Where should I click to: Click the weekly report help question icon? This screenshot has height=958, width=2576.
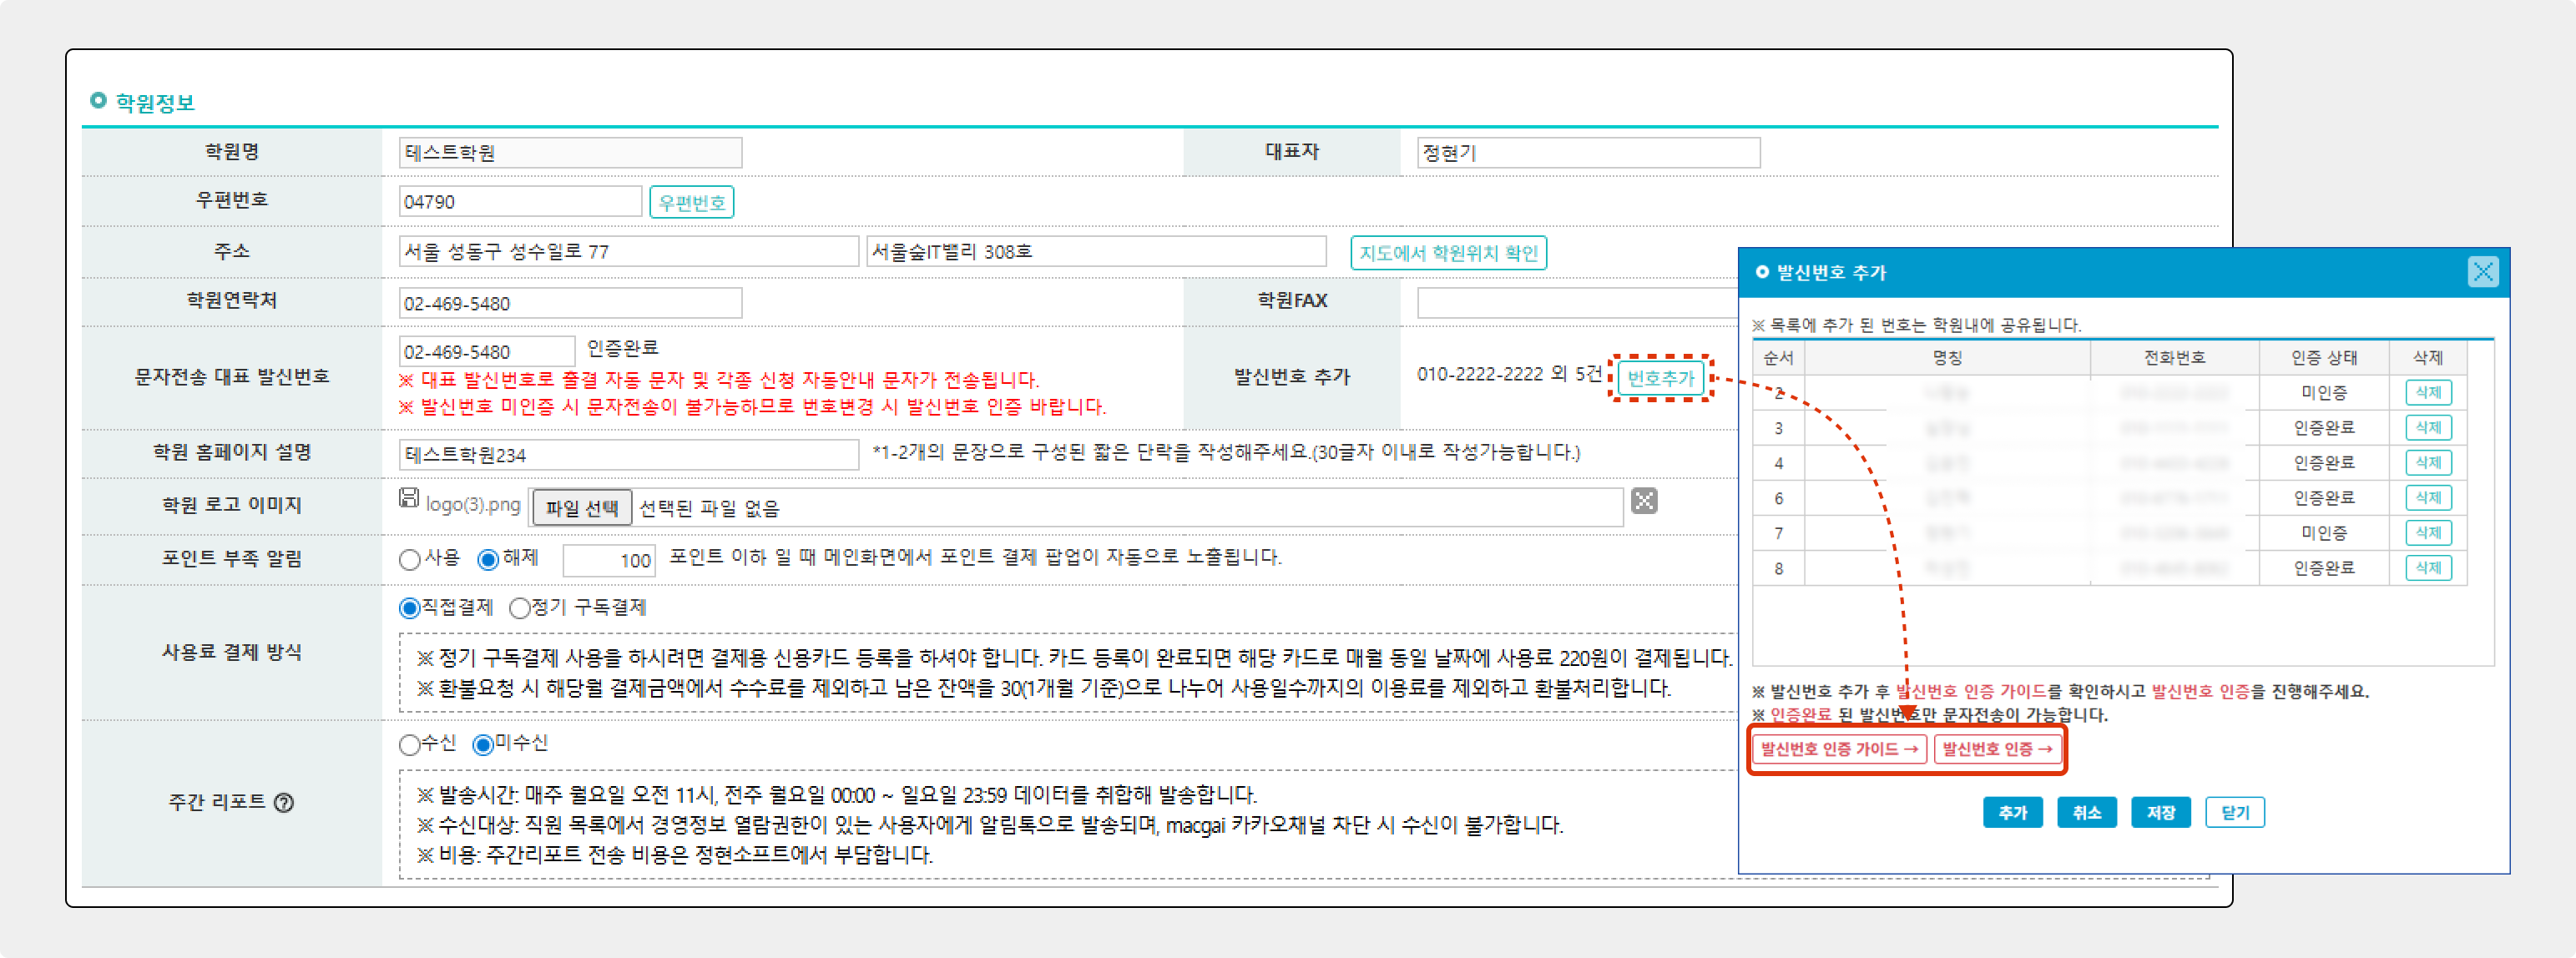(x=284, y=803)
